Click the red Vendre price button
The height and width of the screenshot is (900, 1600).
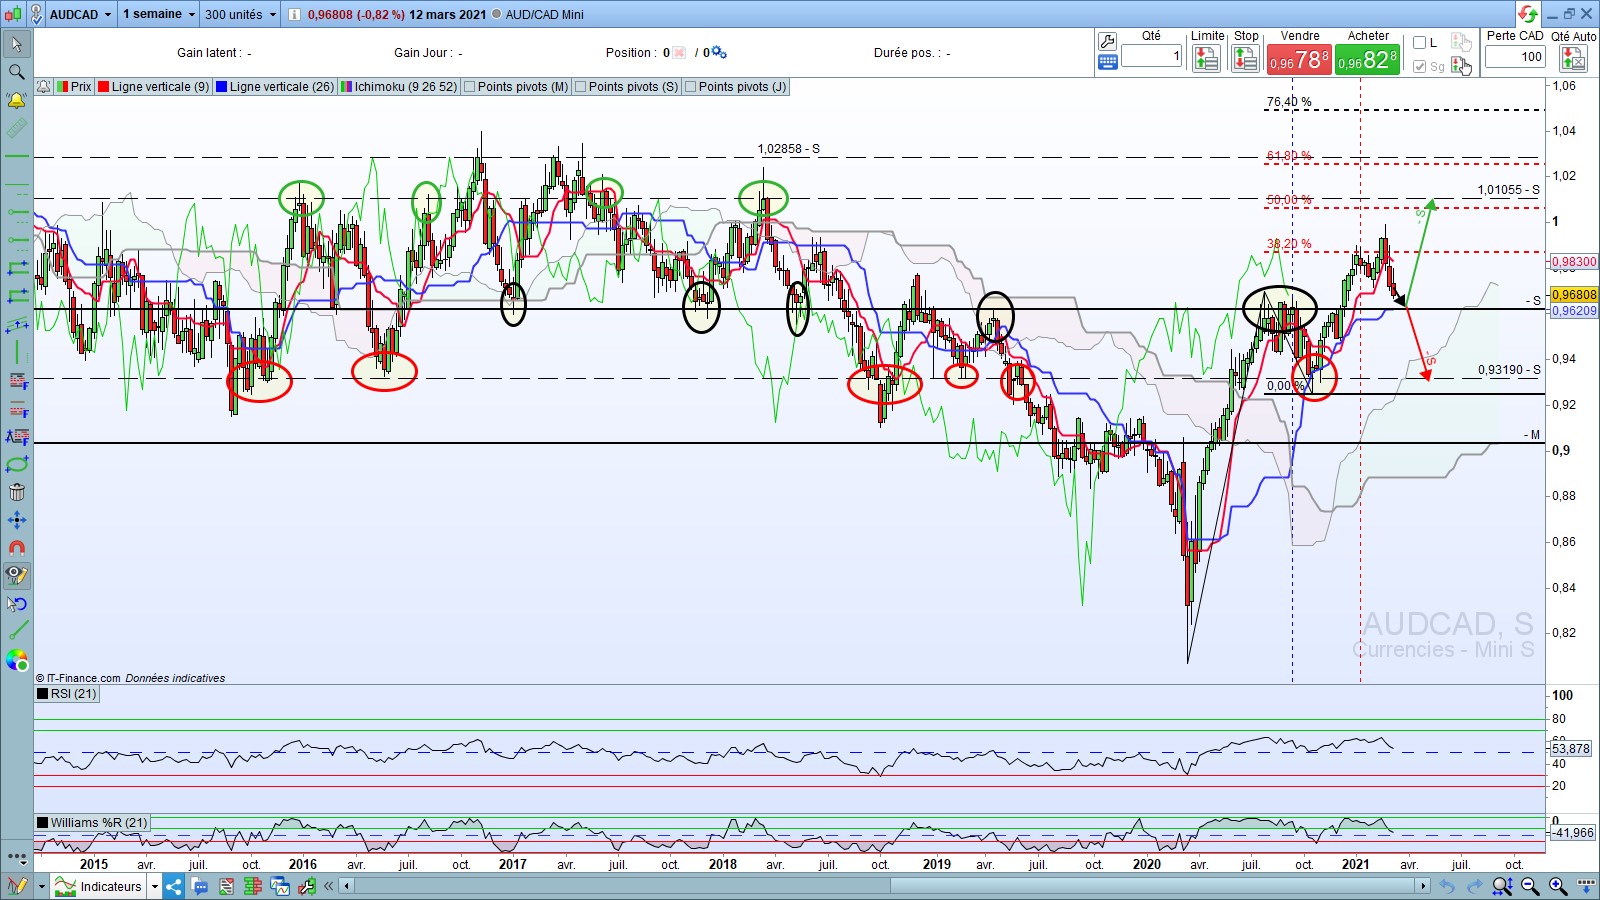[1299, 60]
